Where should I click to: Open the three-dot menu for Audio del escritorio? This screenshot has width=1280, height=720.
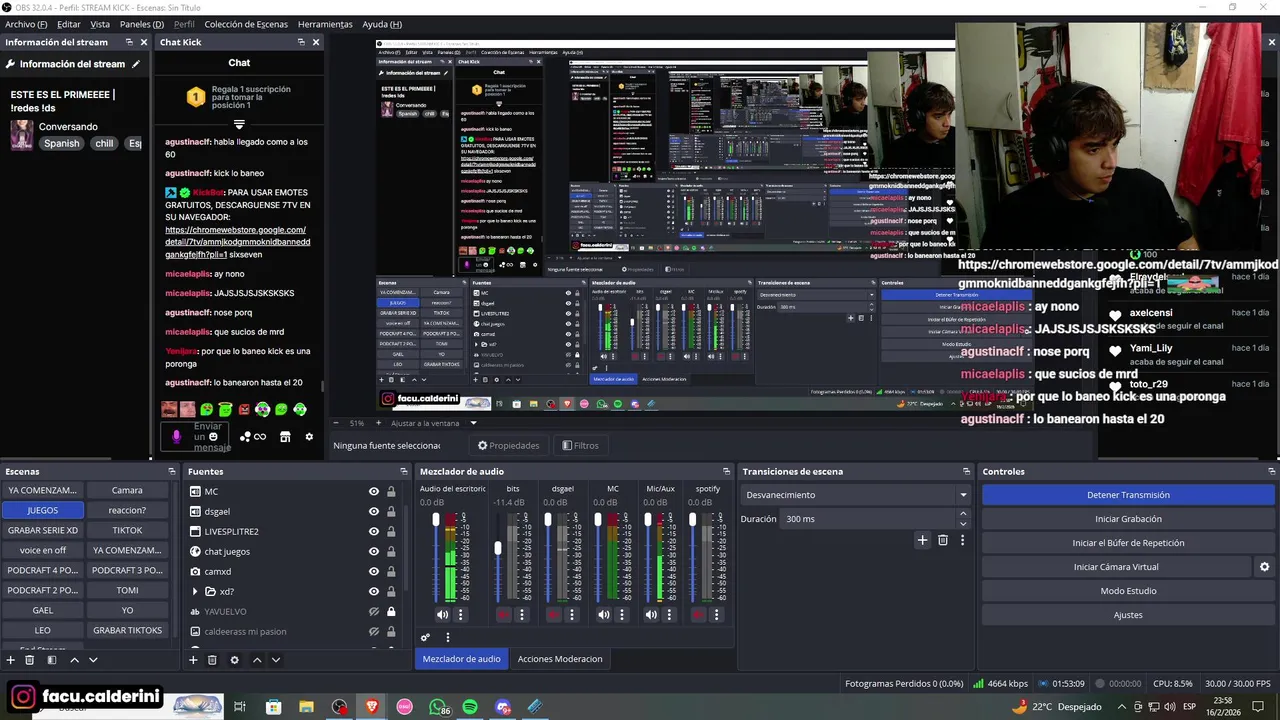(x=461, y=615)
